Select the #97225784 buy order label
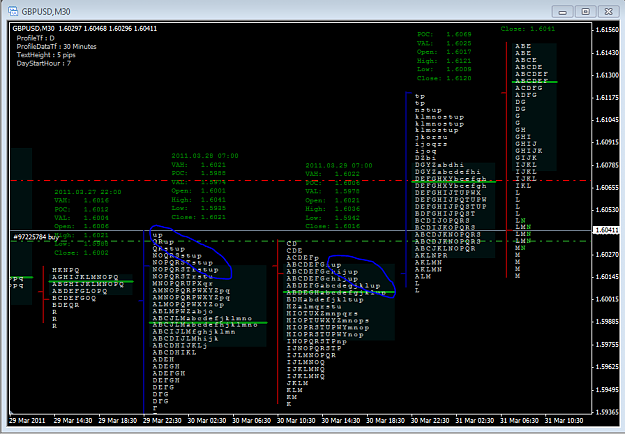This screenshot has height=434, width=625. (36, 237)
